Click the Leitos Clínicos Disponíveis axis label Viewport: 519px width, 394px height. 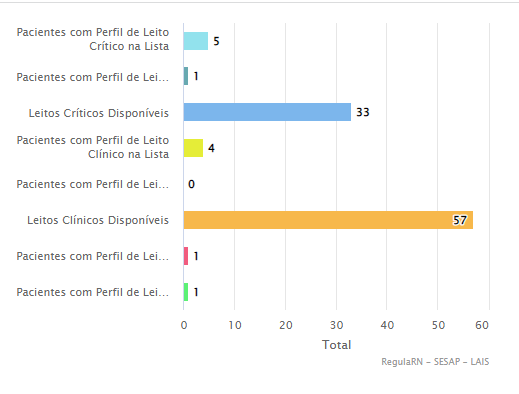point(98,220)
